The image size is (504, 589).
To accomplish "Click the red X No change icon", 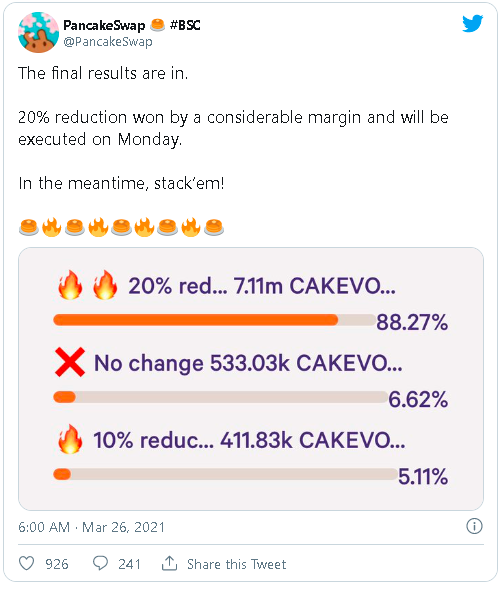I will tap(70, 362).
